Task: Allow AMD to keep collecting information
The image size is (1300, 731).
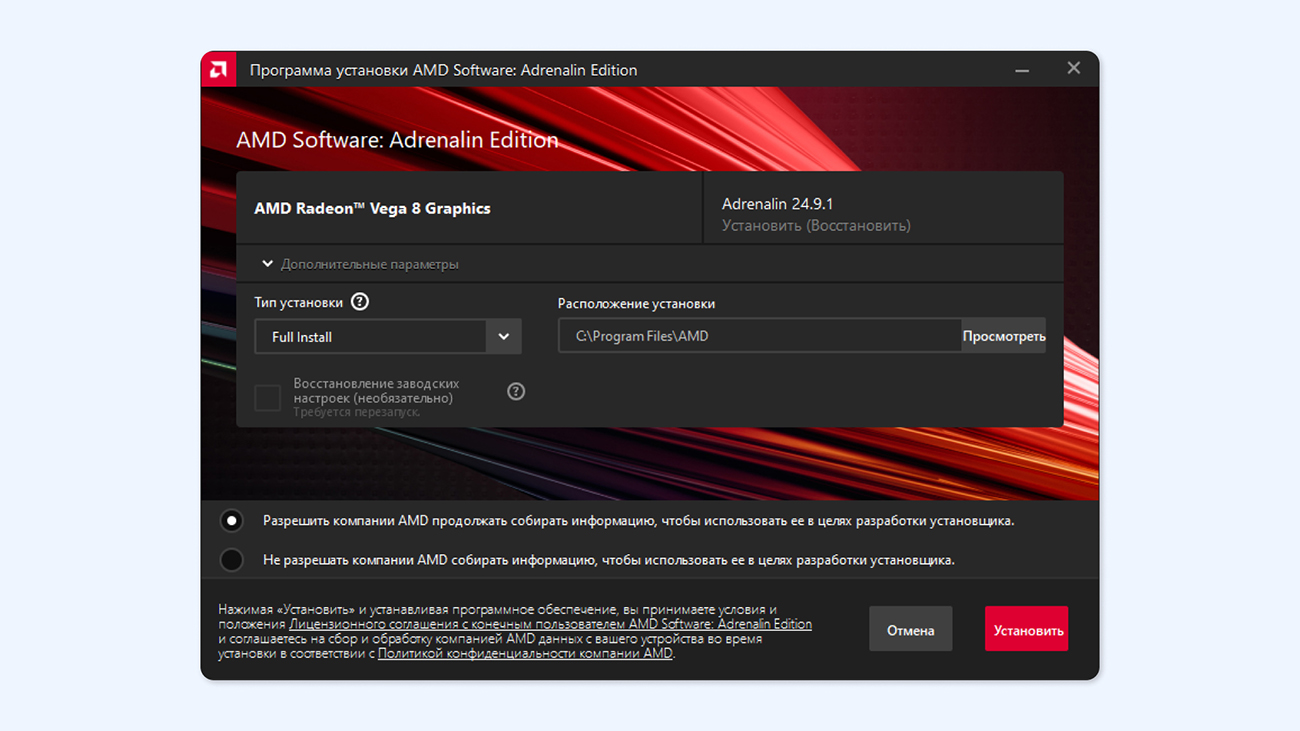Action: coord(231,521)
